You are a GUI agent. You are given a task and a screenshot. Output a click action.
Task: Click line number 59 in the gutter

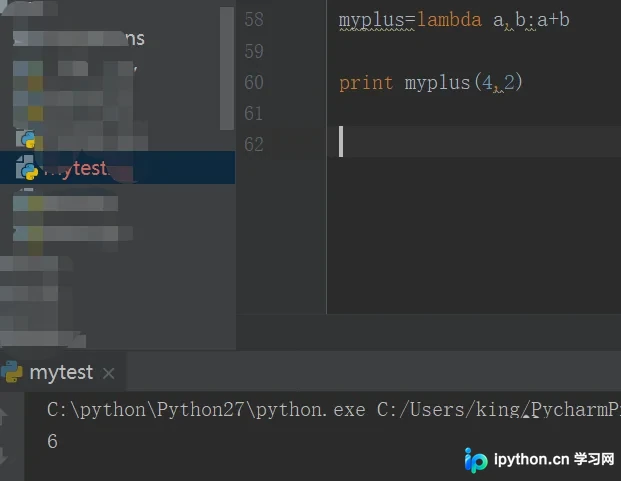tap(254, 51)
